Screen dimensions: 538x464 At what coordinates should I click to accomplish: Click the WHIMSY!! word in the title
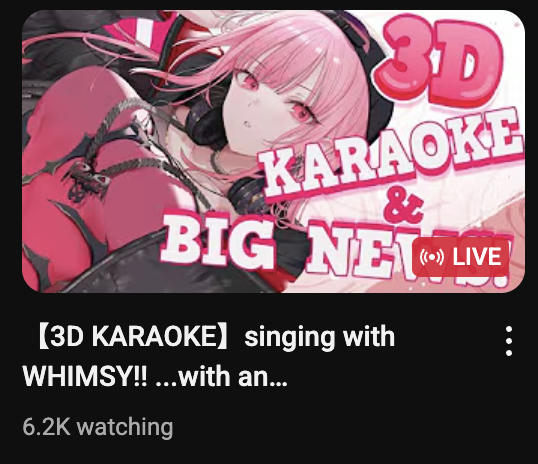(x=85, y=376)
